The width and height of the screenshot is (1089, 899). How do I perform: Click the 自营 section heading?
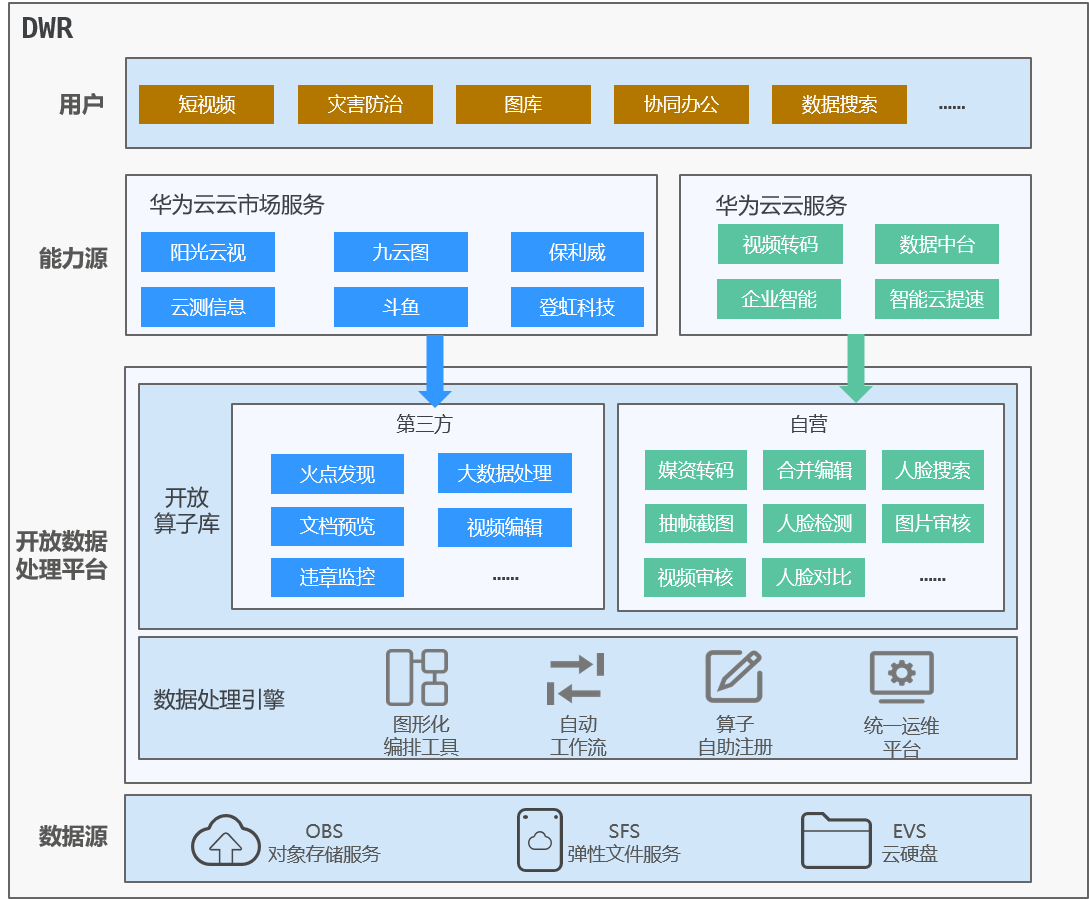coord(809,424)
